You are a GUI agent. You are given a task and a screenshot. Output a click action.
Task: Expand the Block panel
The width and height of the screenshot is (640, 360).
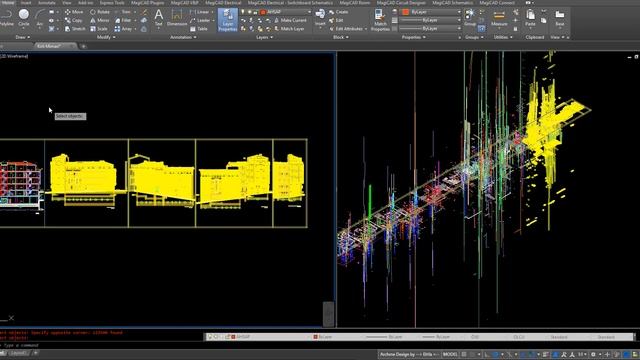pyautogui.click(x=341, y=37)
